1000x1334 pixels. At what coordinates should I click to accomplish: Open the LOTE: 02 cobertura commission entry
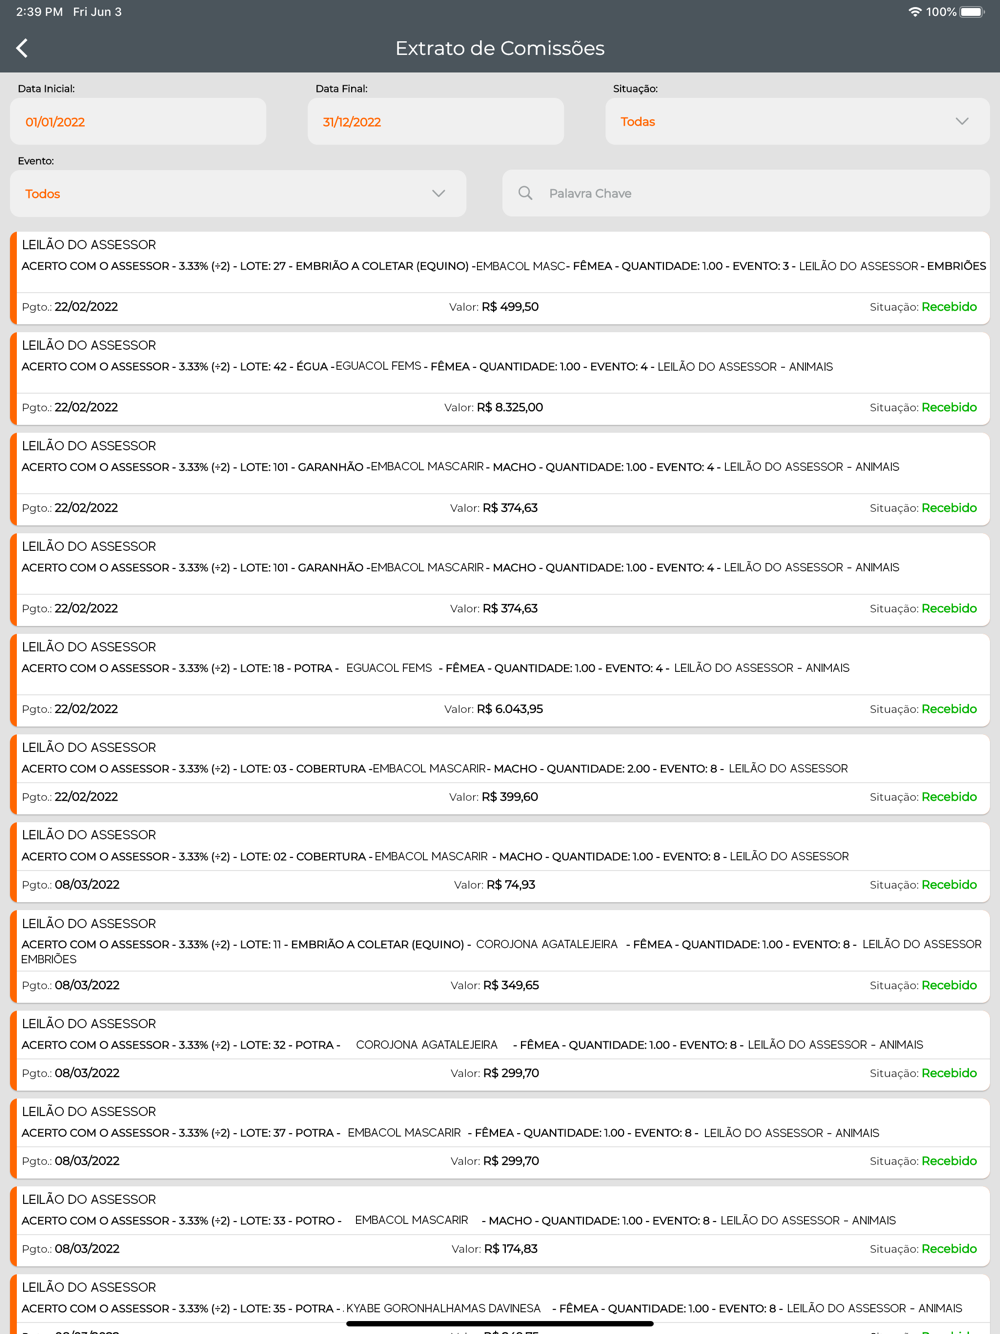click(x=500, y=862)
